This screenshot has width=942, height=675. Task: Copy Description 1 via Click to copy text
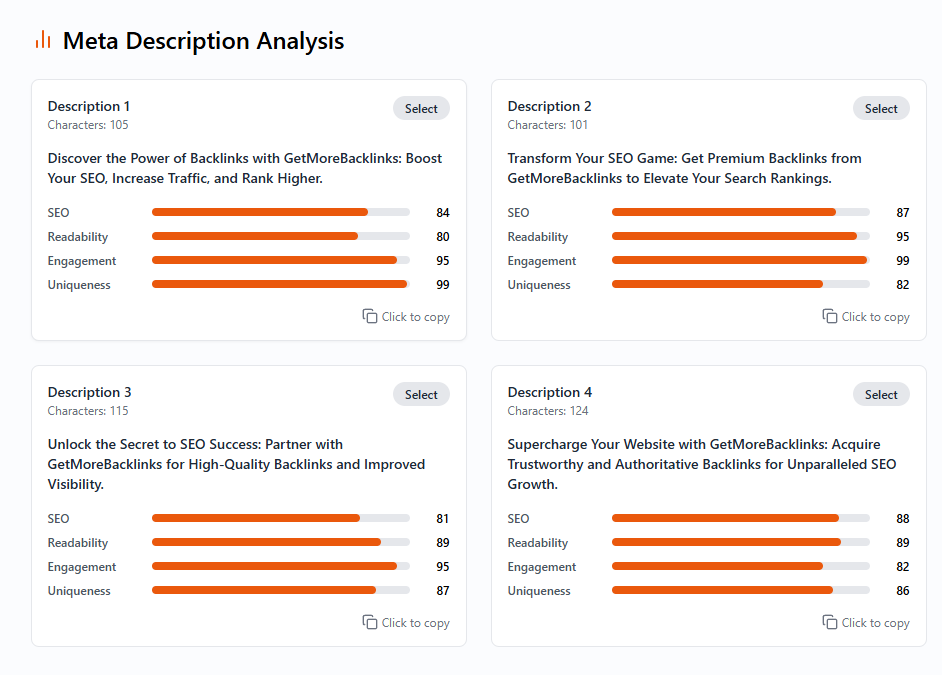point(416,316)
